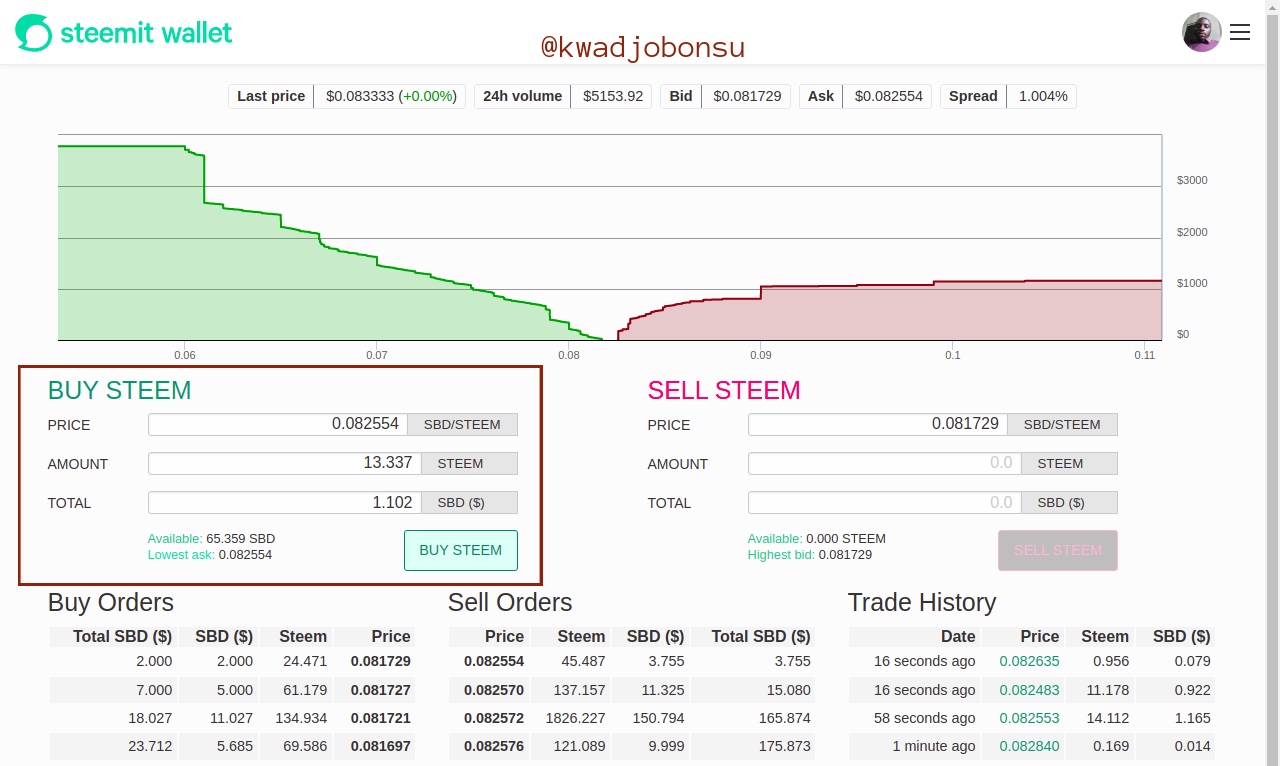Select sell order priced 0.082576
This screenshot has width=1280, height=766.
click(x=632, y=746)
